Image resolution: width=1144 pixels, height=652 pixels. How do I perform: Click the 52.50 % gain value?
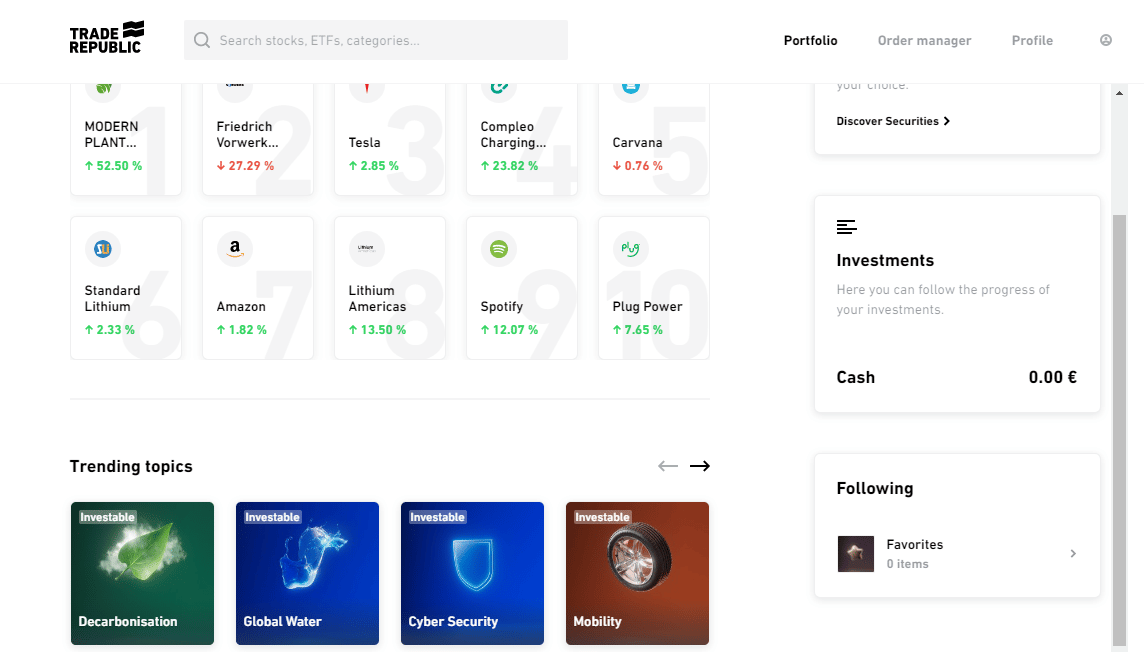click(x=113, y=166)
